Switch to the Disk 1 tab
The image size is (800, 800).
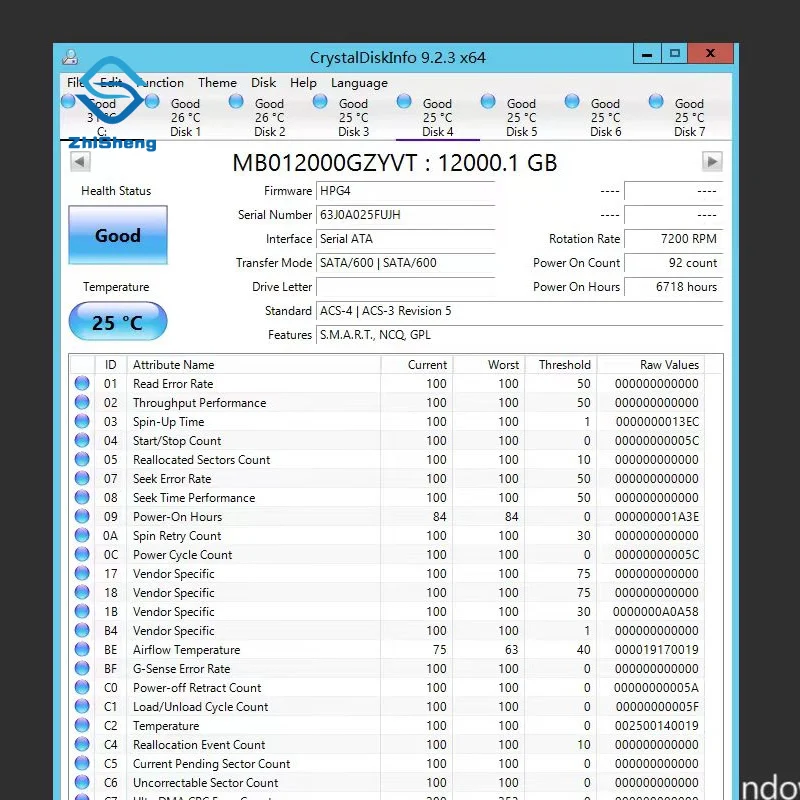click(x=185, y=117)
